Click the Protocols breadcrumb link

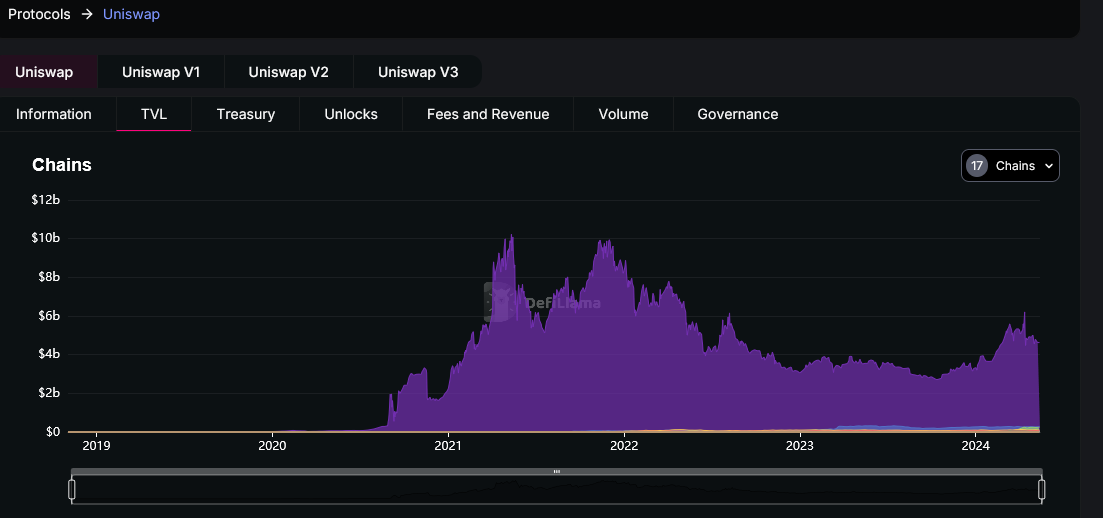(39, 14)
